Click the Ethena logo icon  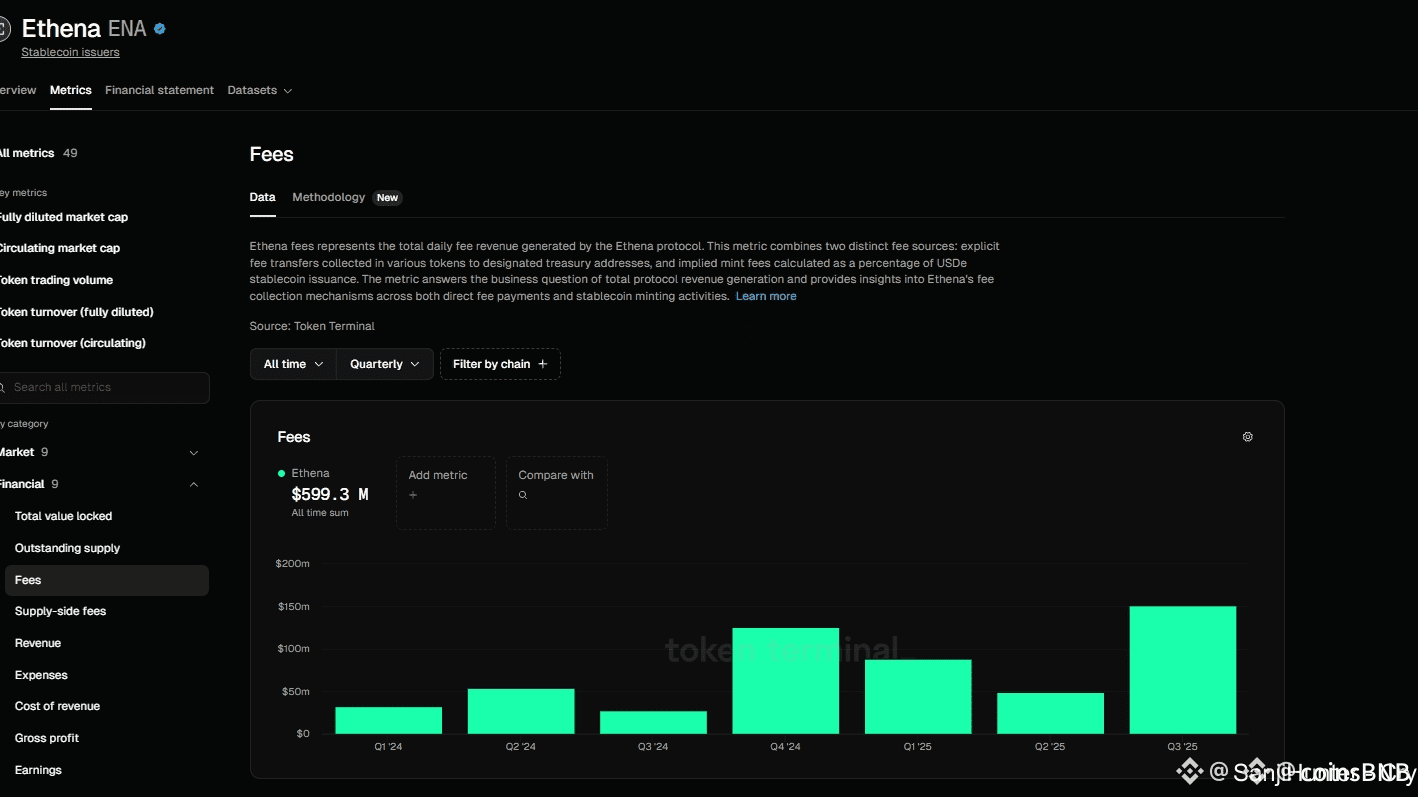pos(4,29)
